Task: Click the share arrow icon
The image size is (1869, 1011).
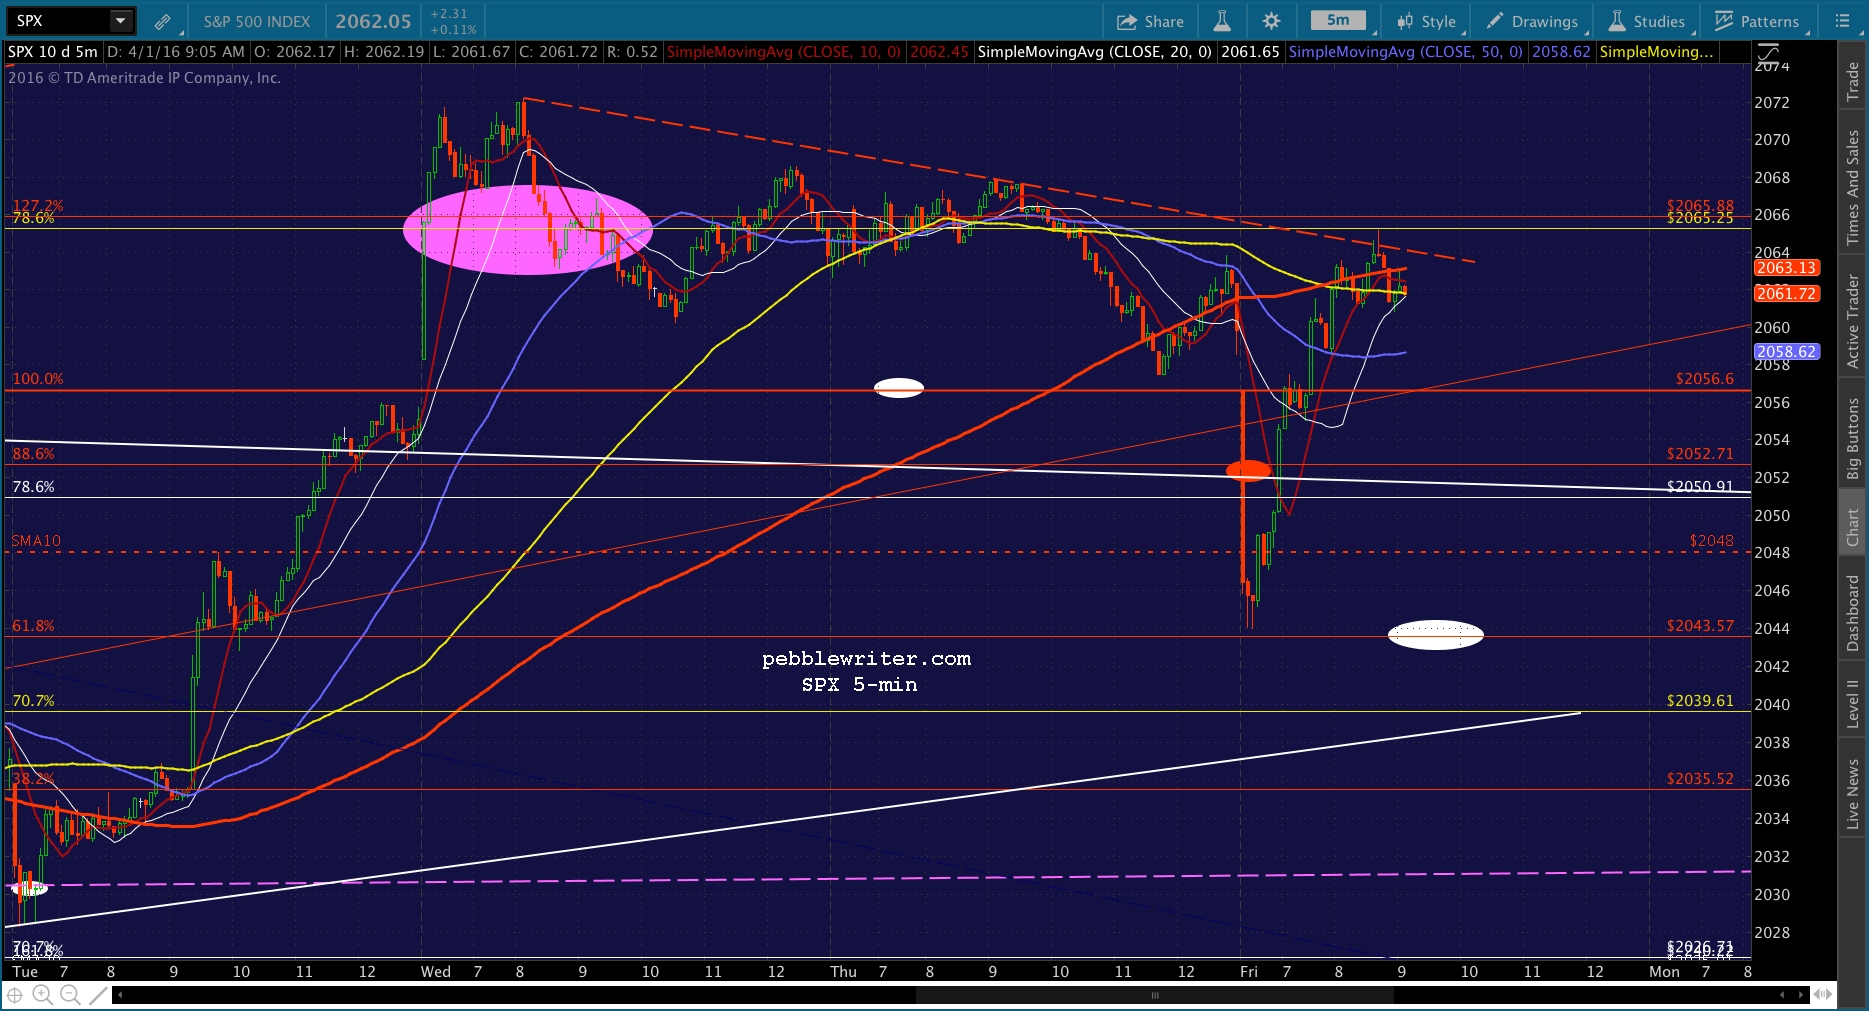Action: point(1127,21)
